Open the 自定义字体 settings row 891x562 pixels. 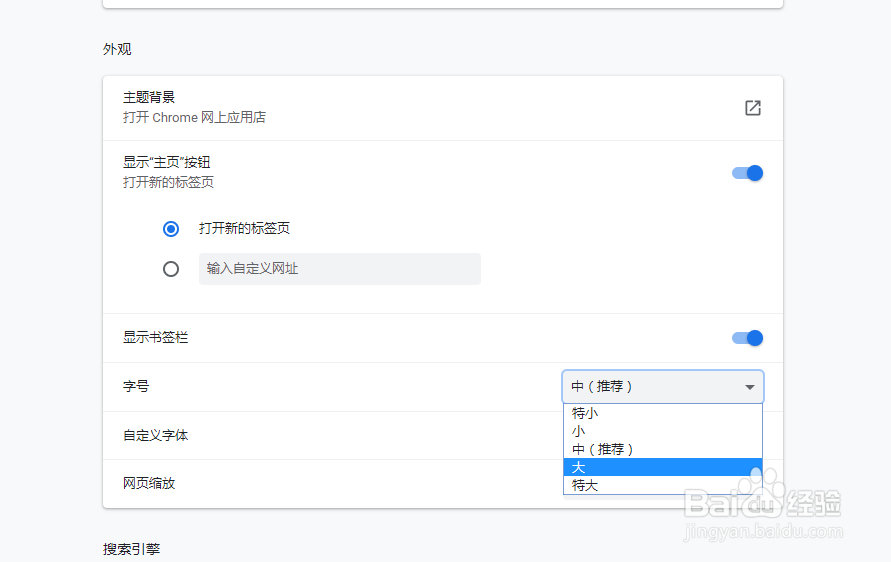pos(156,436)
